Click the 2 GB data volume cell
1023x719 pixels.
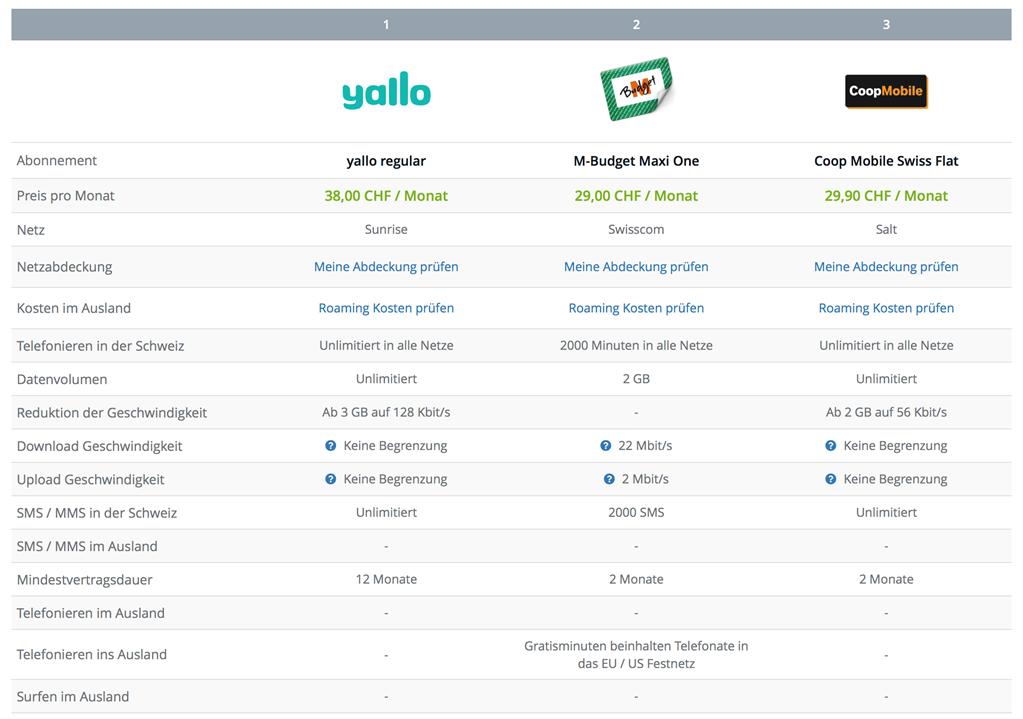point(636,379)
